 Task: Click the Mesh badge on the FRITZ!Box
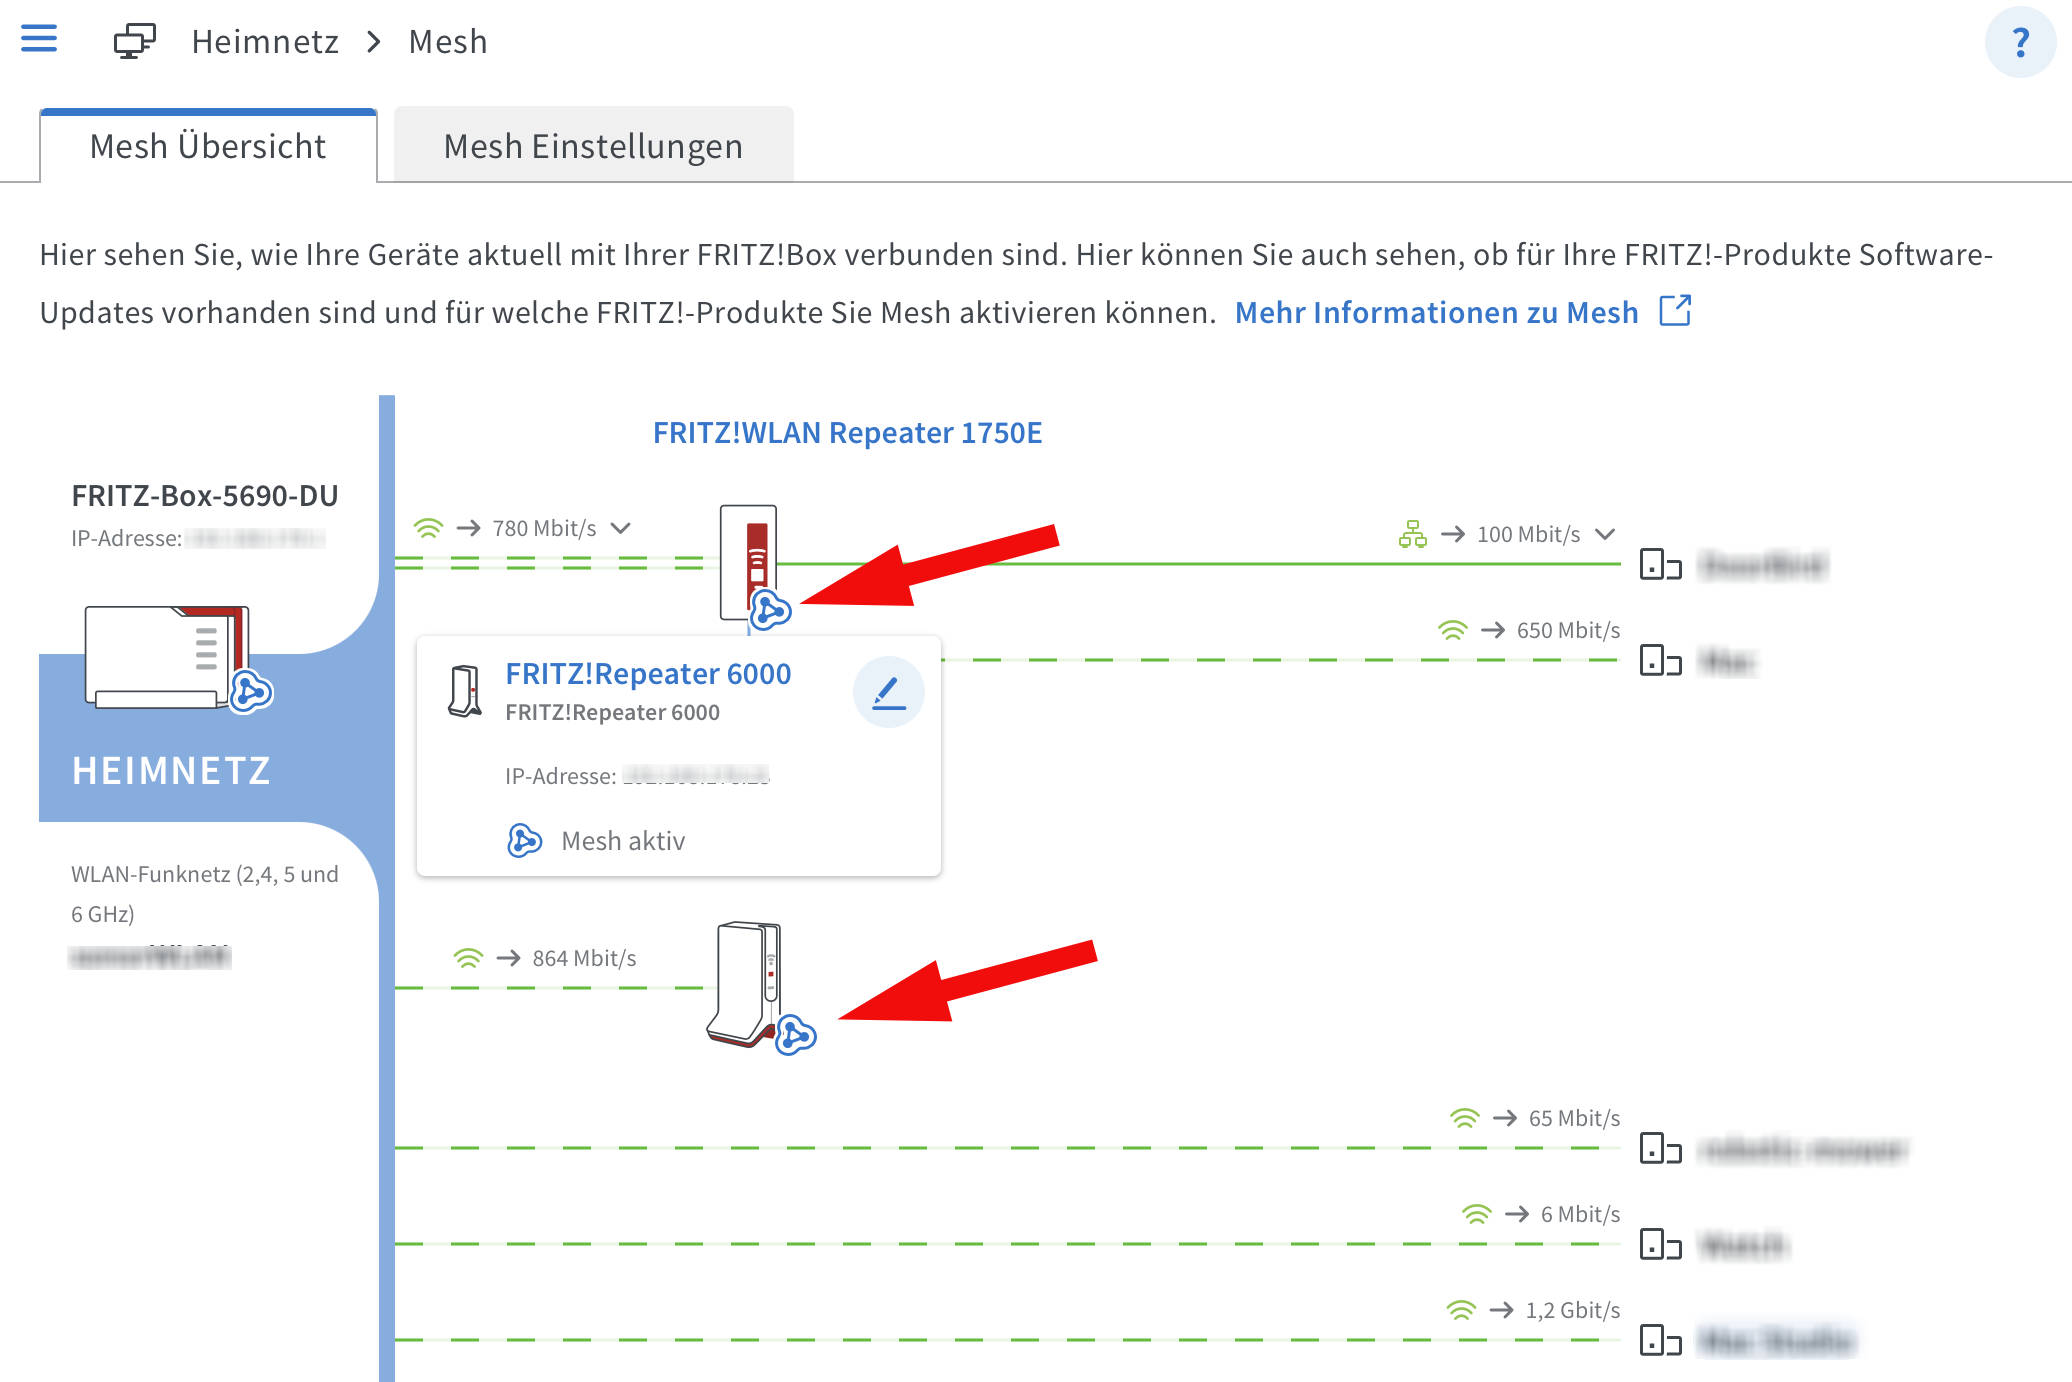tap(251, 691)
